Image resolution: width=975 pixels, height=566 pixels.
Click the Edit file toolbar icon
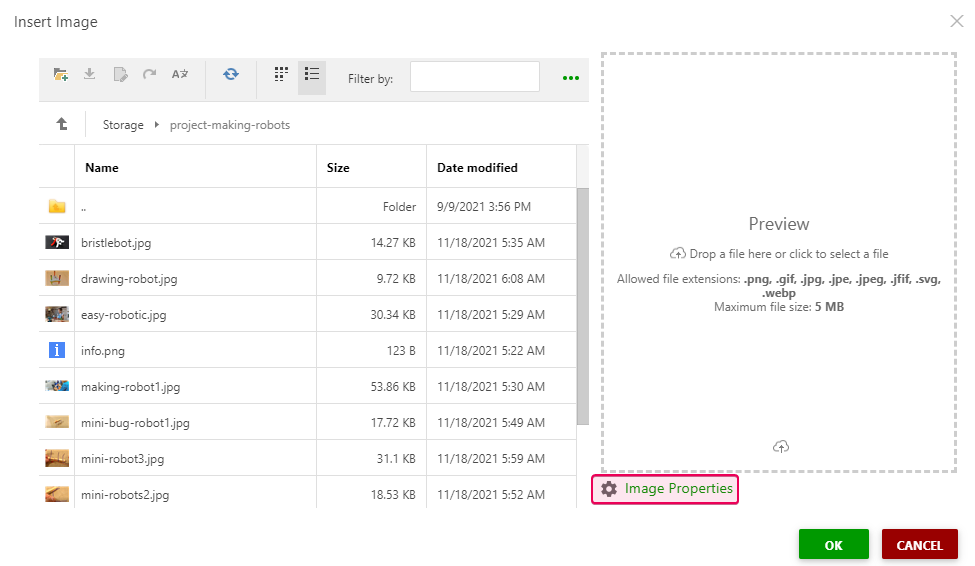pos(120,75)
